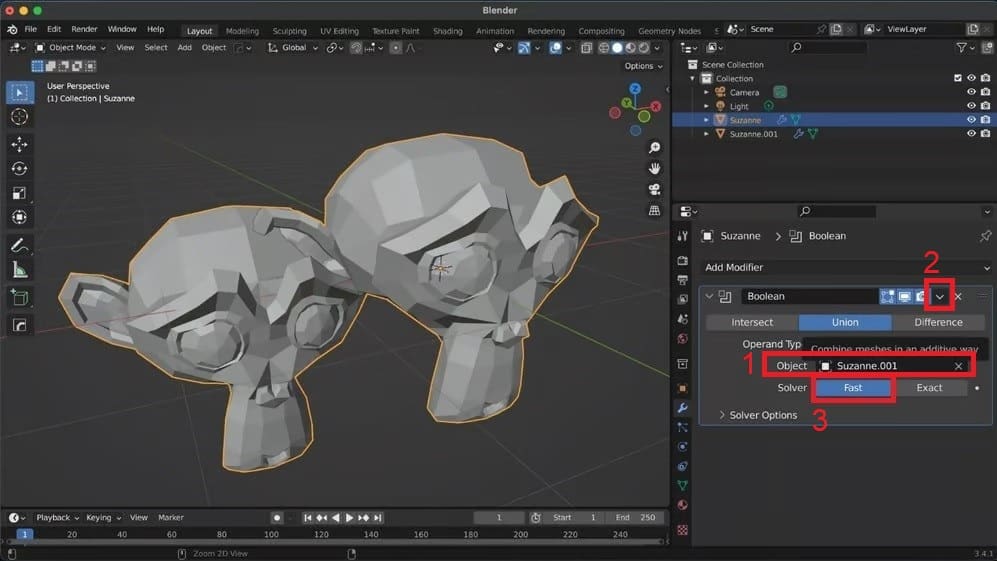Toggle Suzanne render camera icon in outliner
The height and width of the screenshot is (561, 997).
click(x=985, y=120)
